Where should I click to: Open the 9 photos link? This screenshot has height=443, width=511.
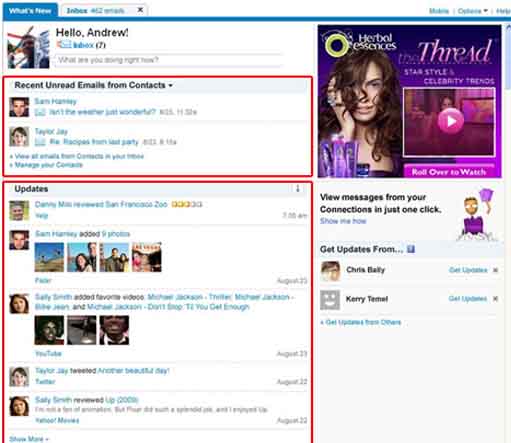[116, 234]
